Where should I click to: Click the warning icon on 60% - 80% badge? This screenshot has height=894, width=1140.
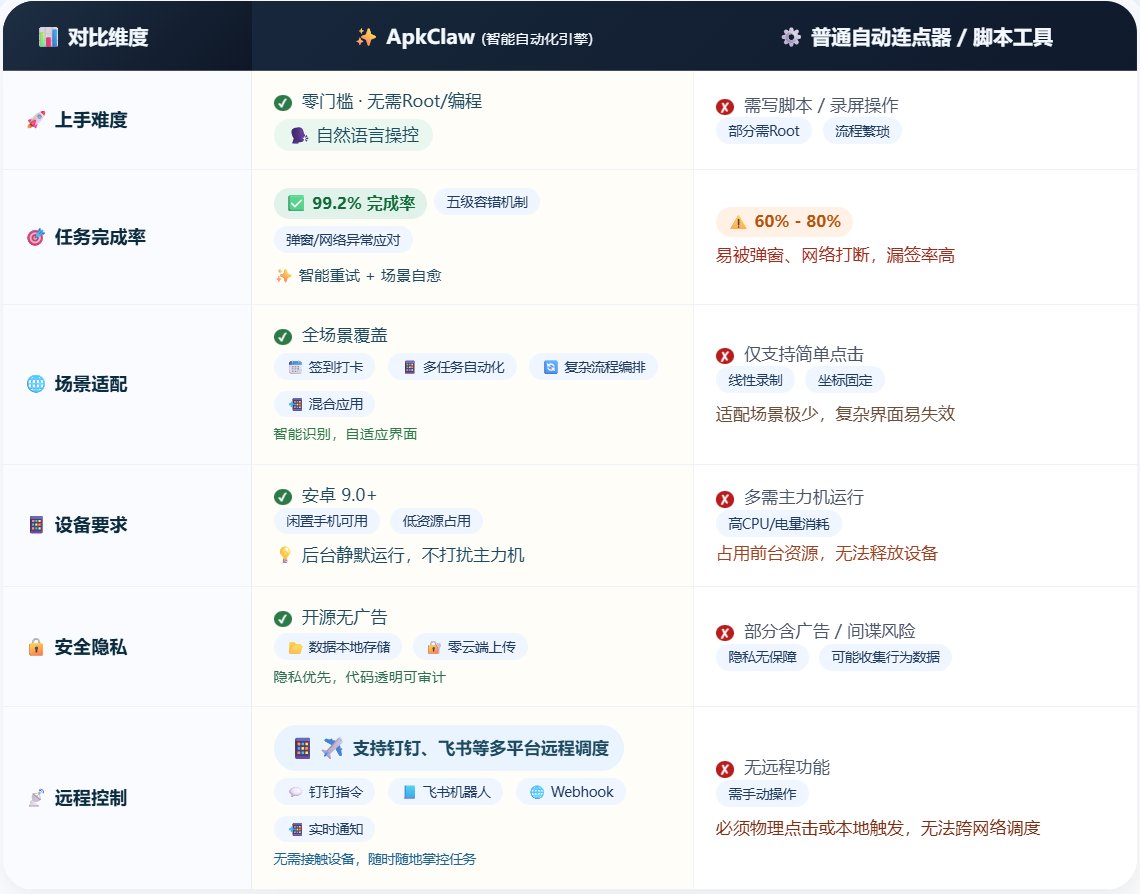point(738,222)
